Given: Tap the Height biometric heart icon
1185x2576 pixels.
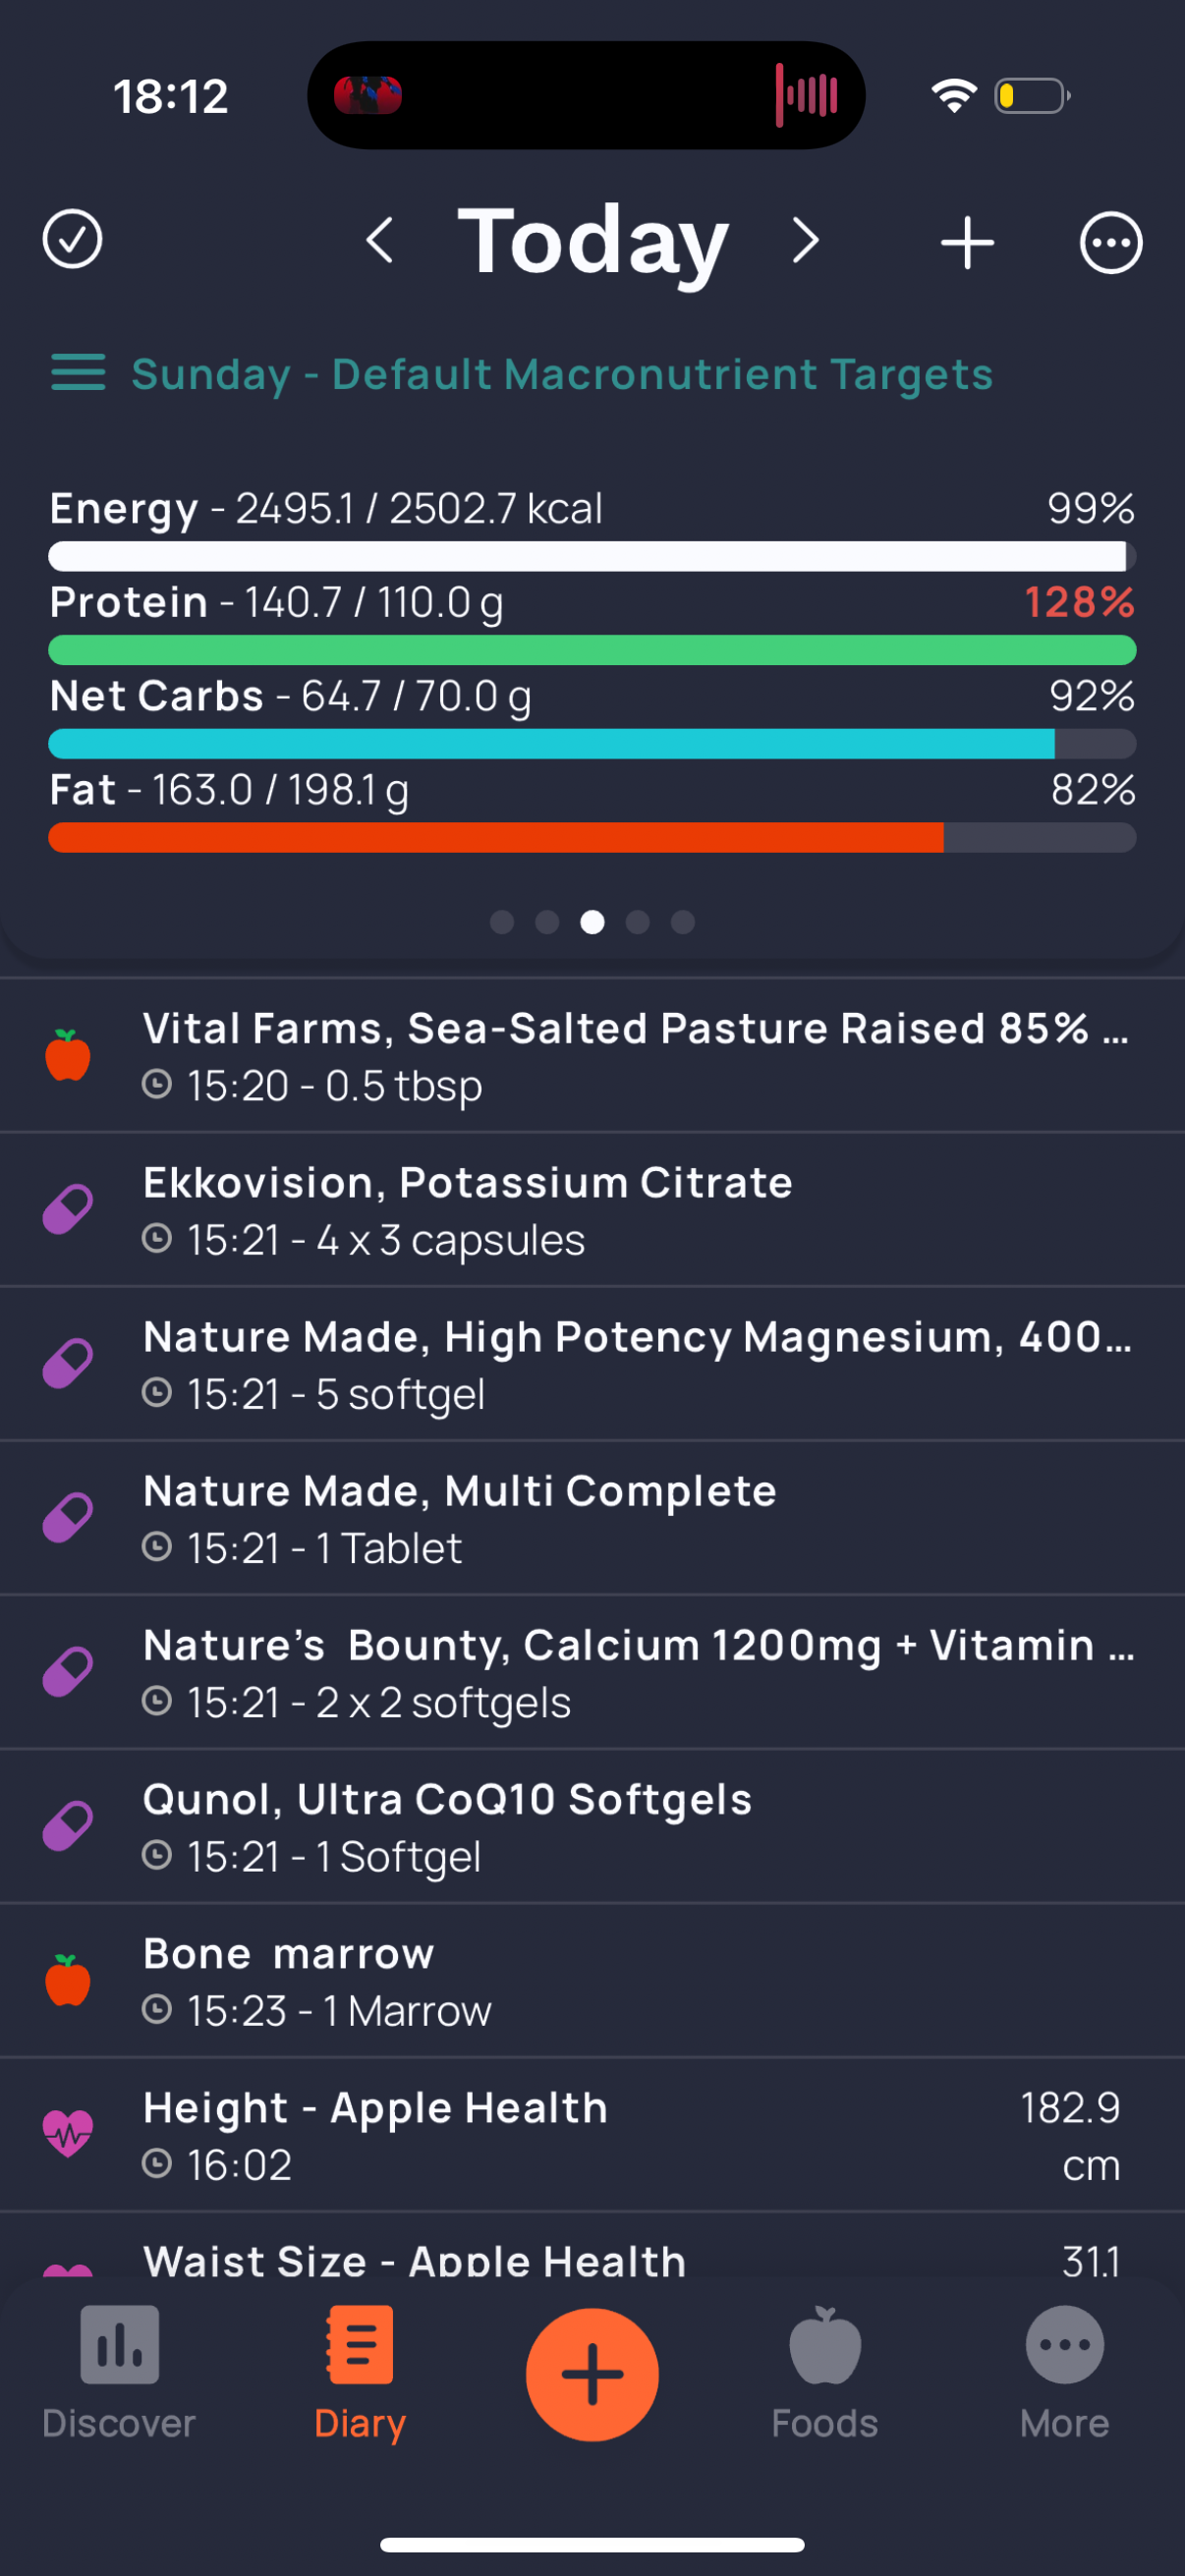Looking at the screenshot, I should coord(68,2133).
